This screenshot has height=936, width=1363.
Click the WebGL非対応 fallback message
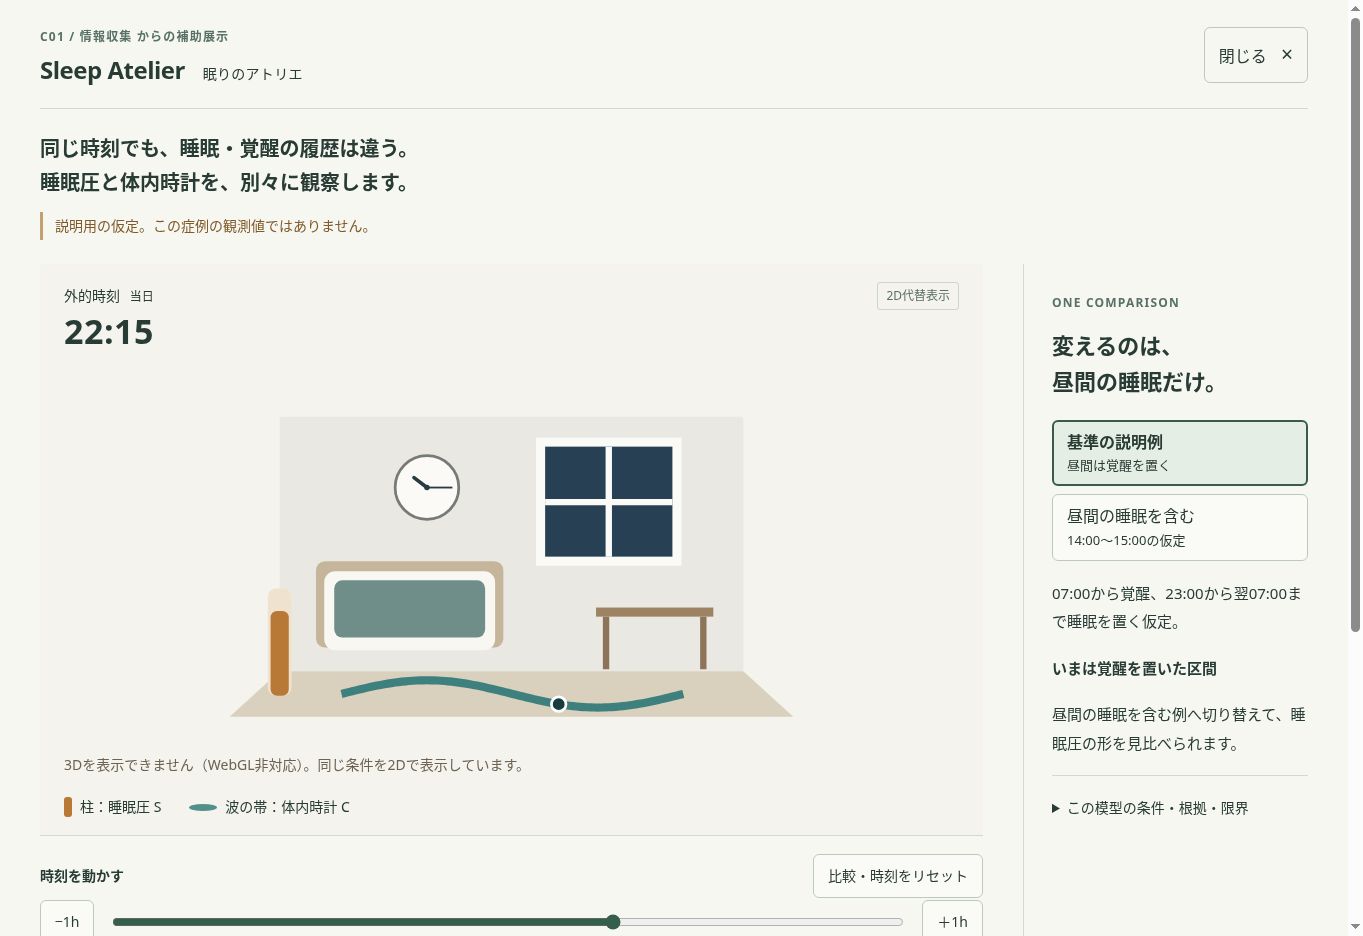295,765
